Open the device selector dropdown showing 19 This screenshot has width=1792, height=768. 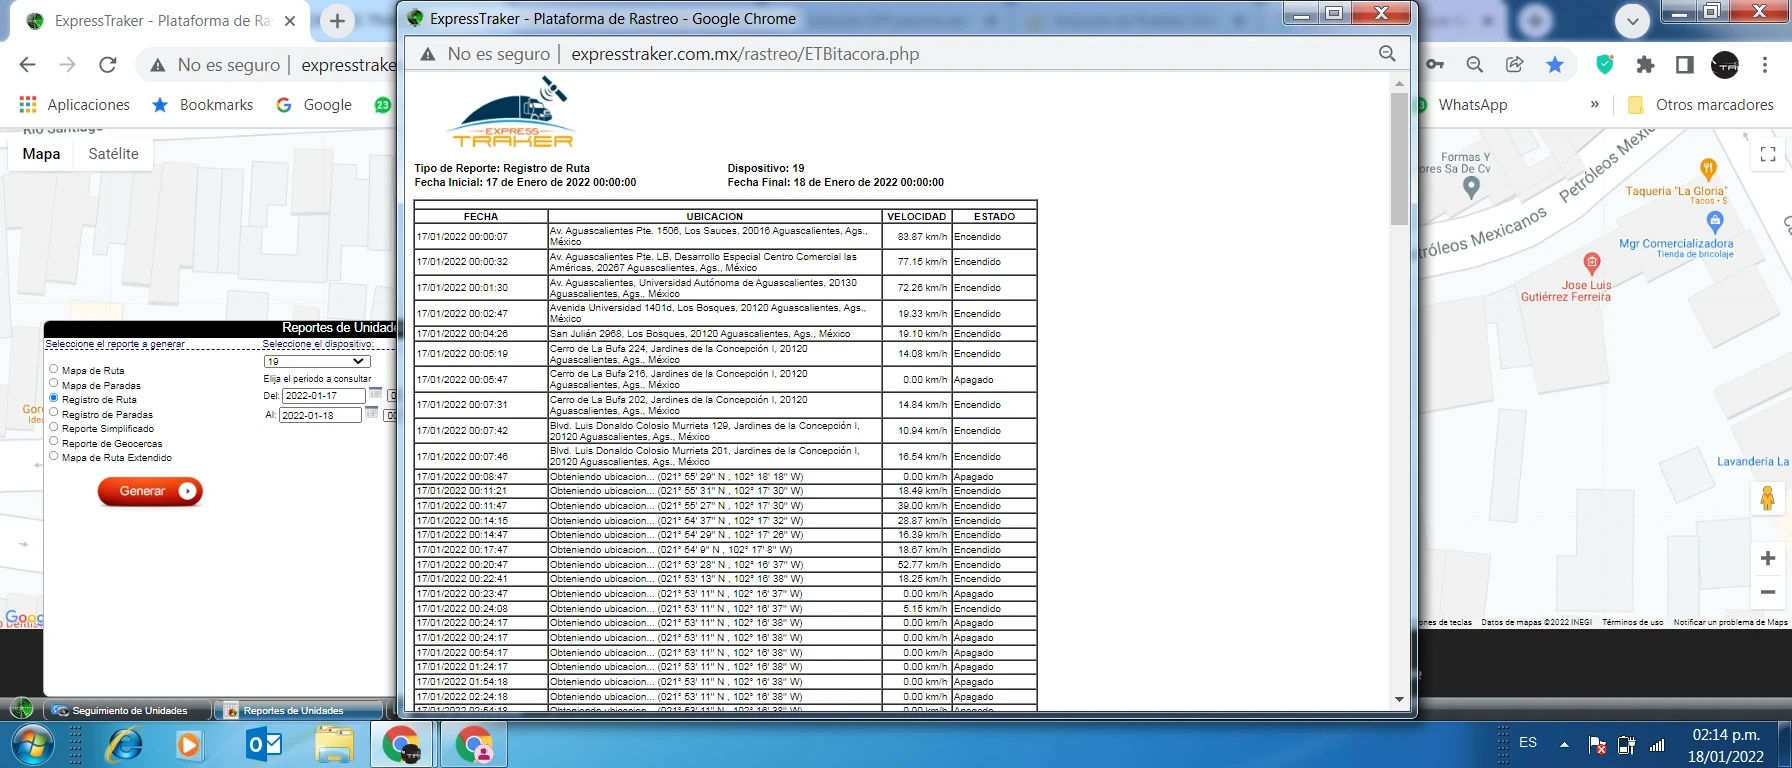(x=317, y=361)
